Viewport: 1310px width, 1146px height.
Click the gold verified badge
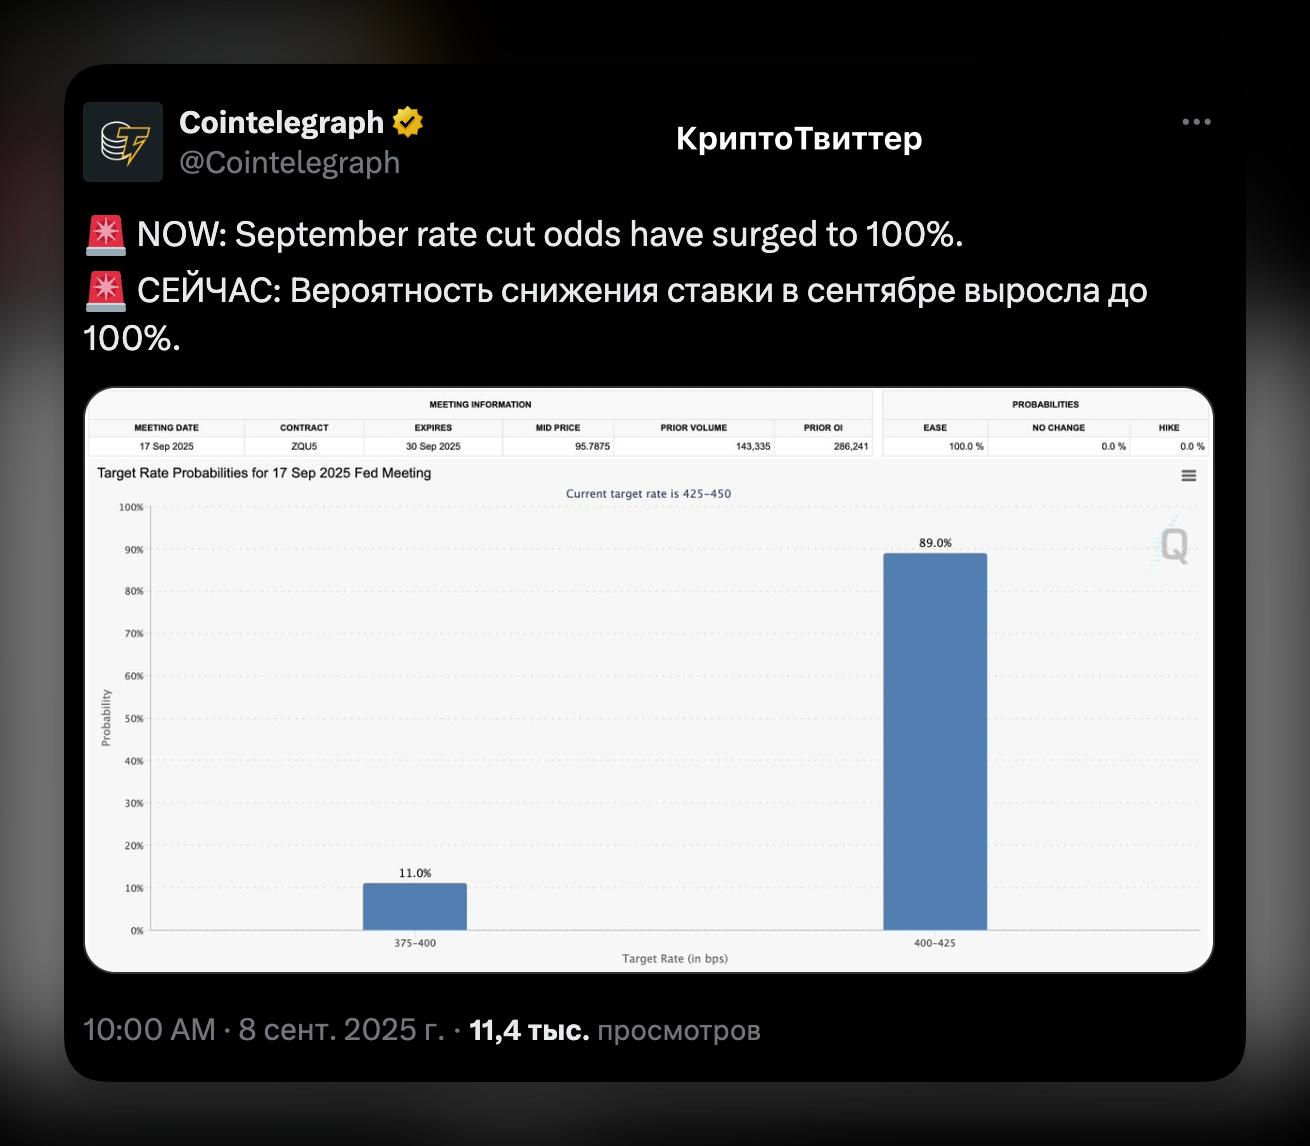[x=407, y=122]
